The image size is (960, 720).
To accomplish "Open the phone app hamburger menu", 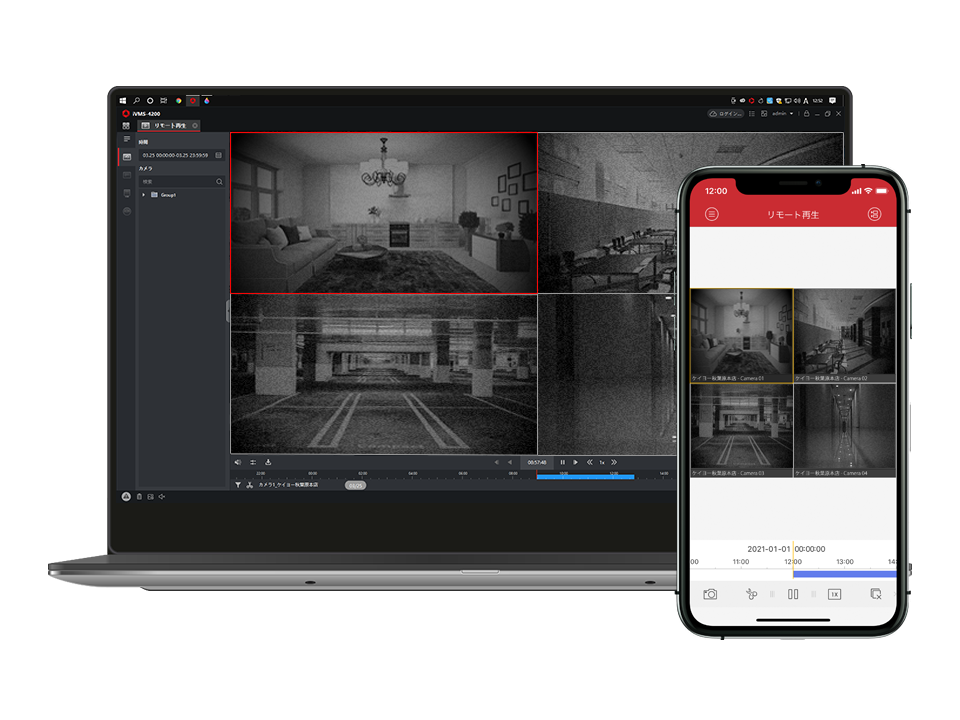I will [x=711, y=214].
